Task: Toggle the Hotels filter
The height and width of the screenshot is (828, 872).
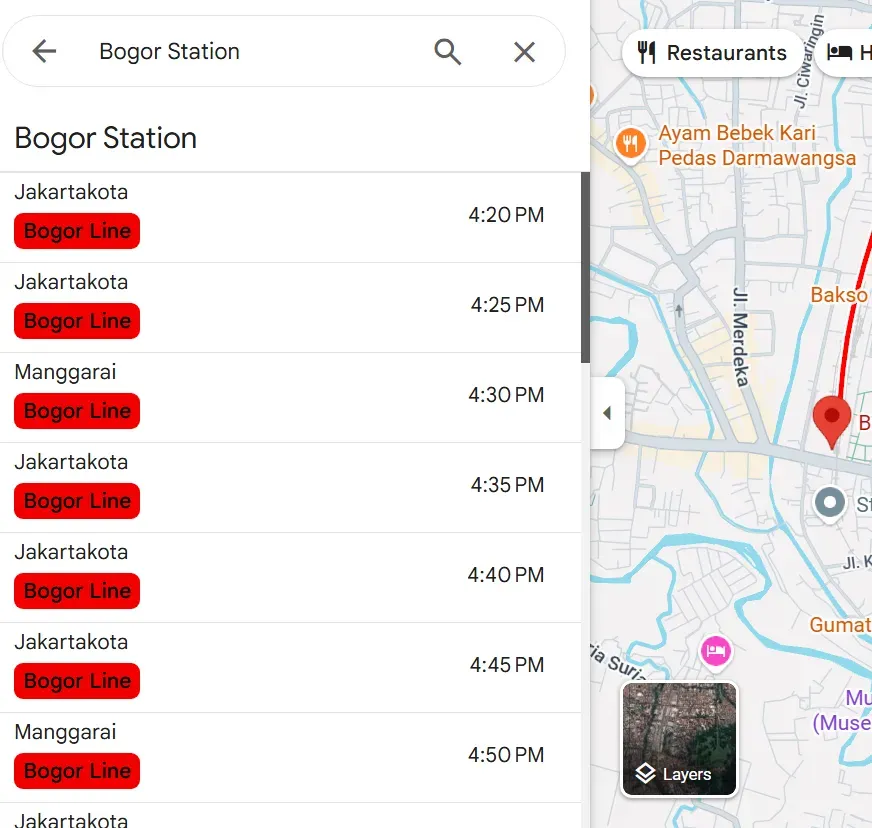Action: 856,52
